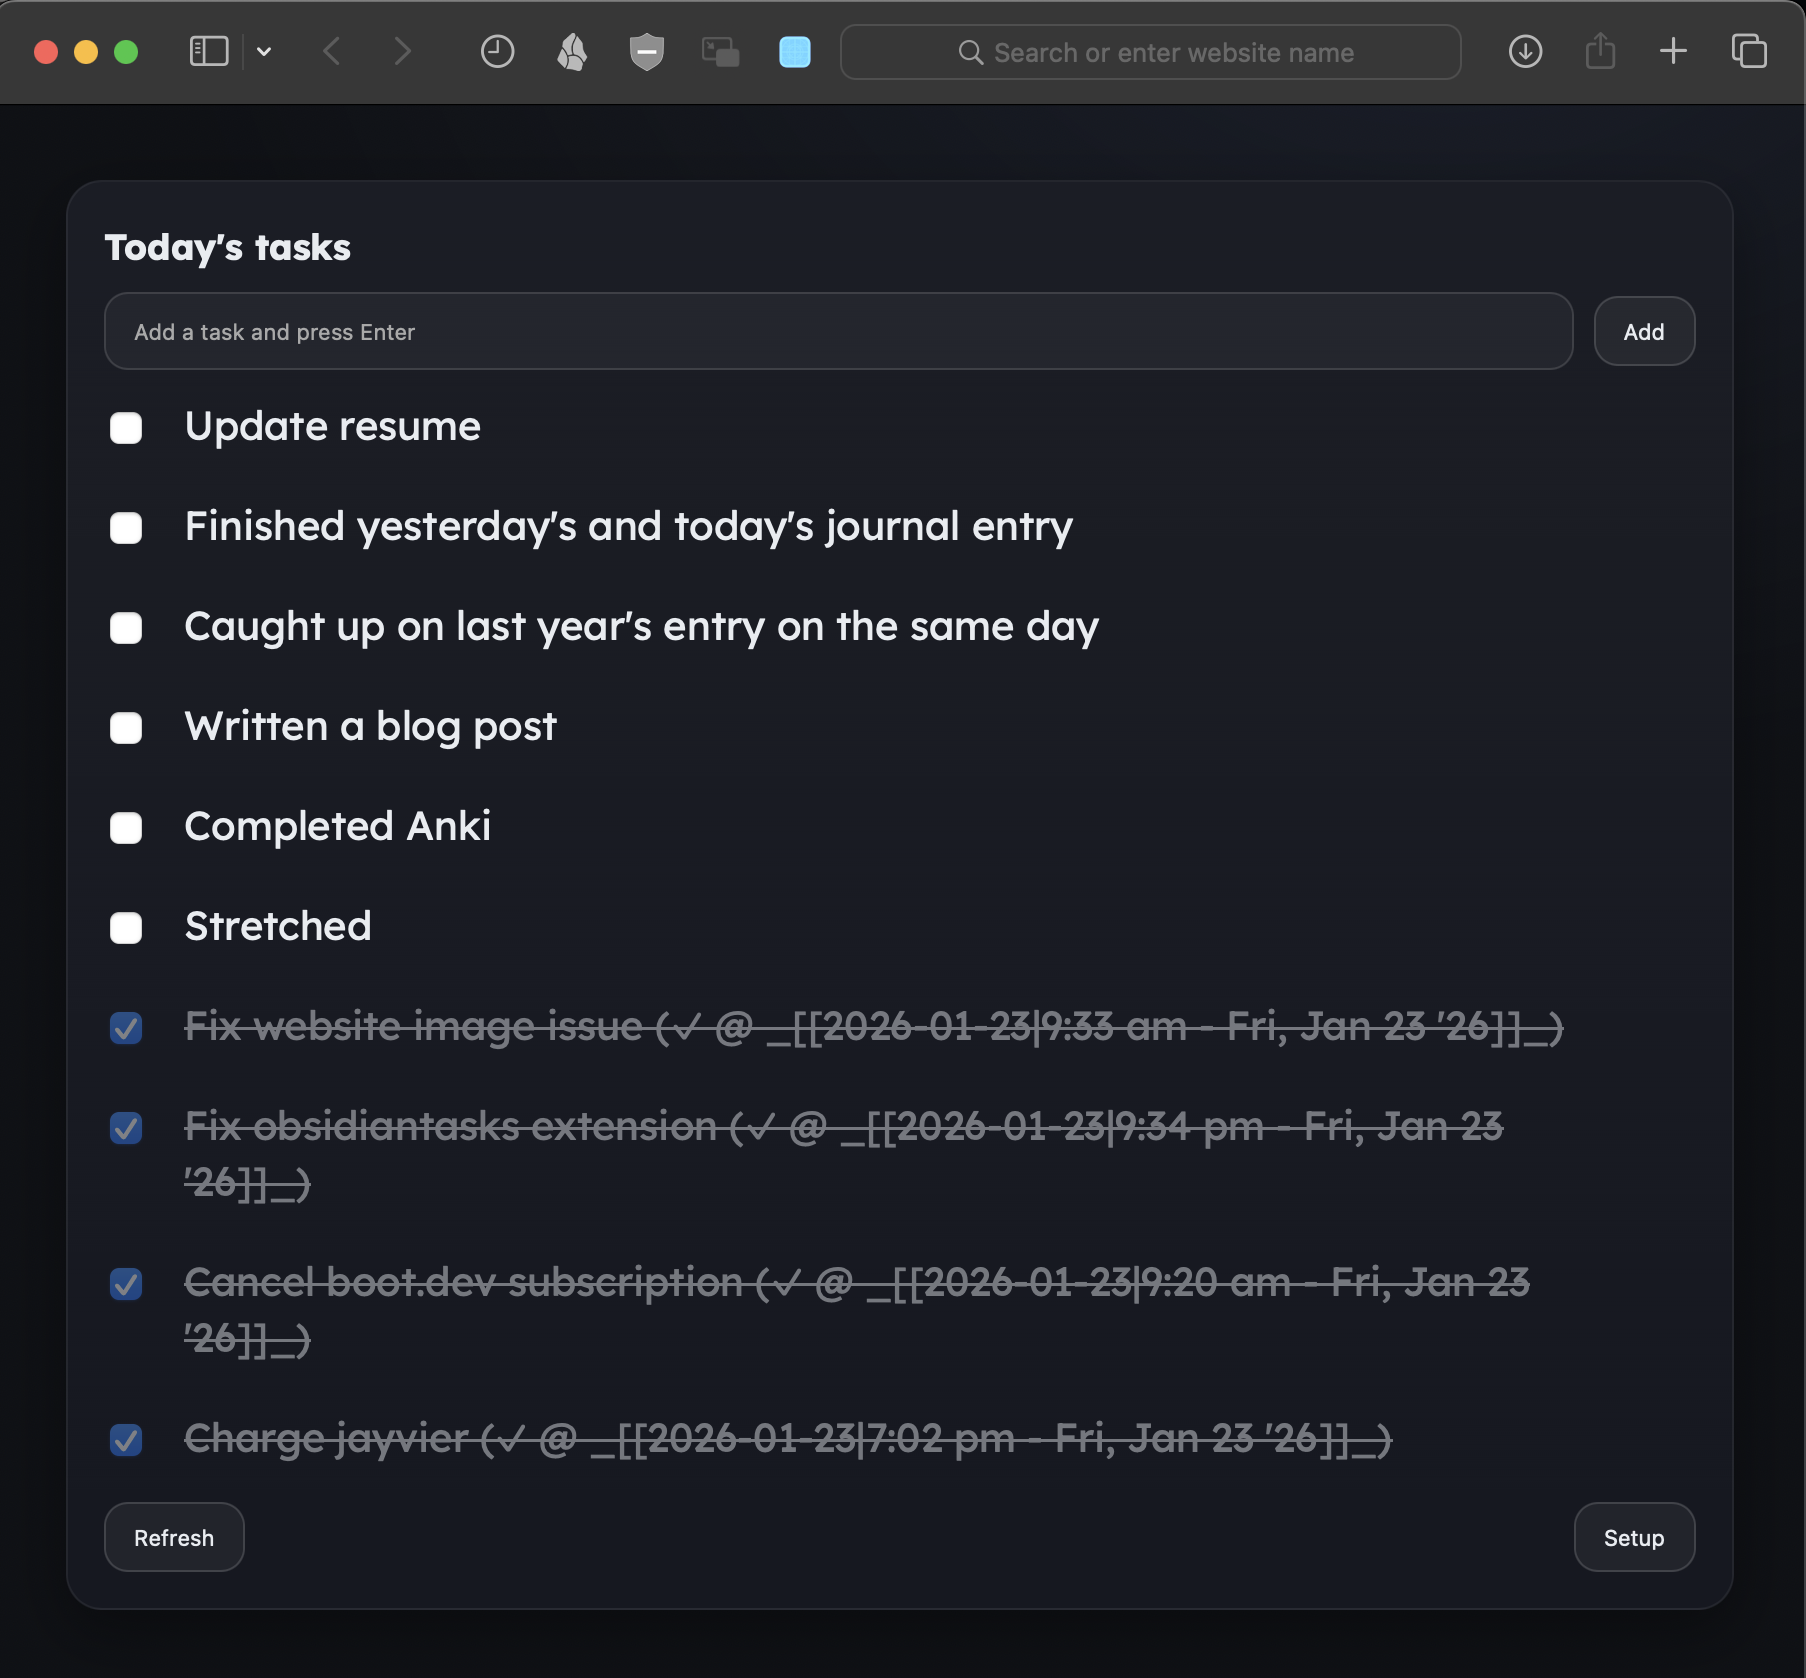Click the light blue square extension icon
The image size is (1806, 1678).
click(794, 52)
